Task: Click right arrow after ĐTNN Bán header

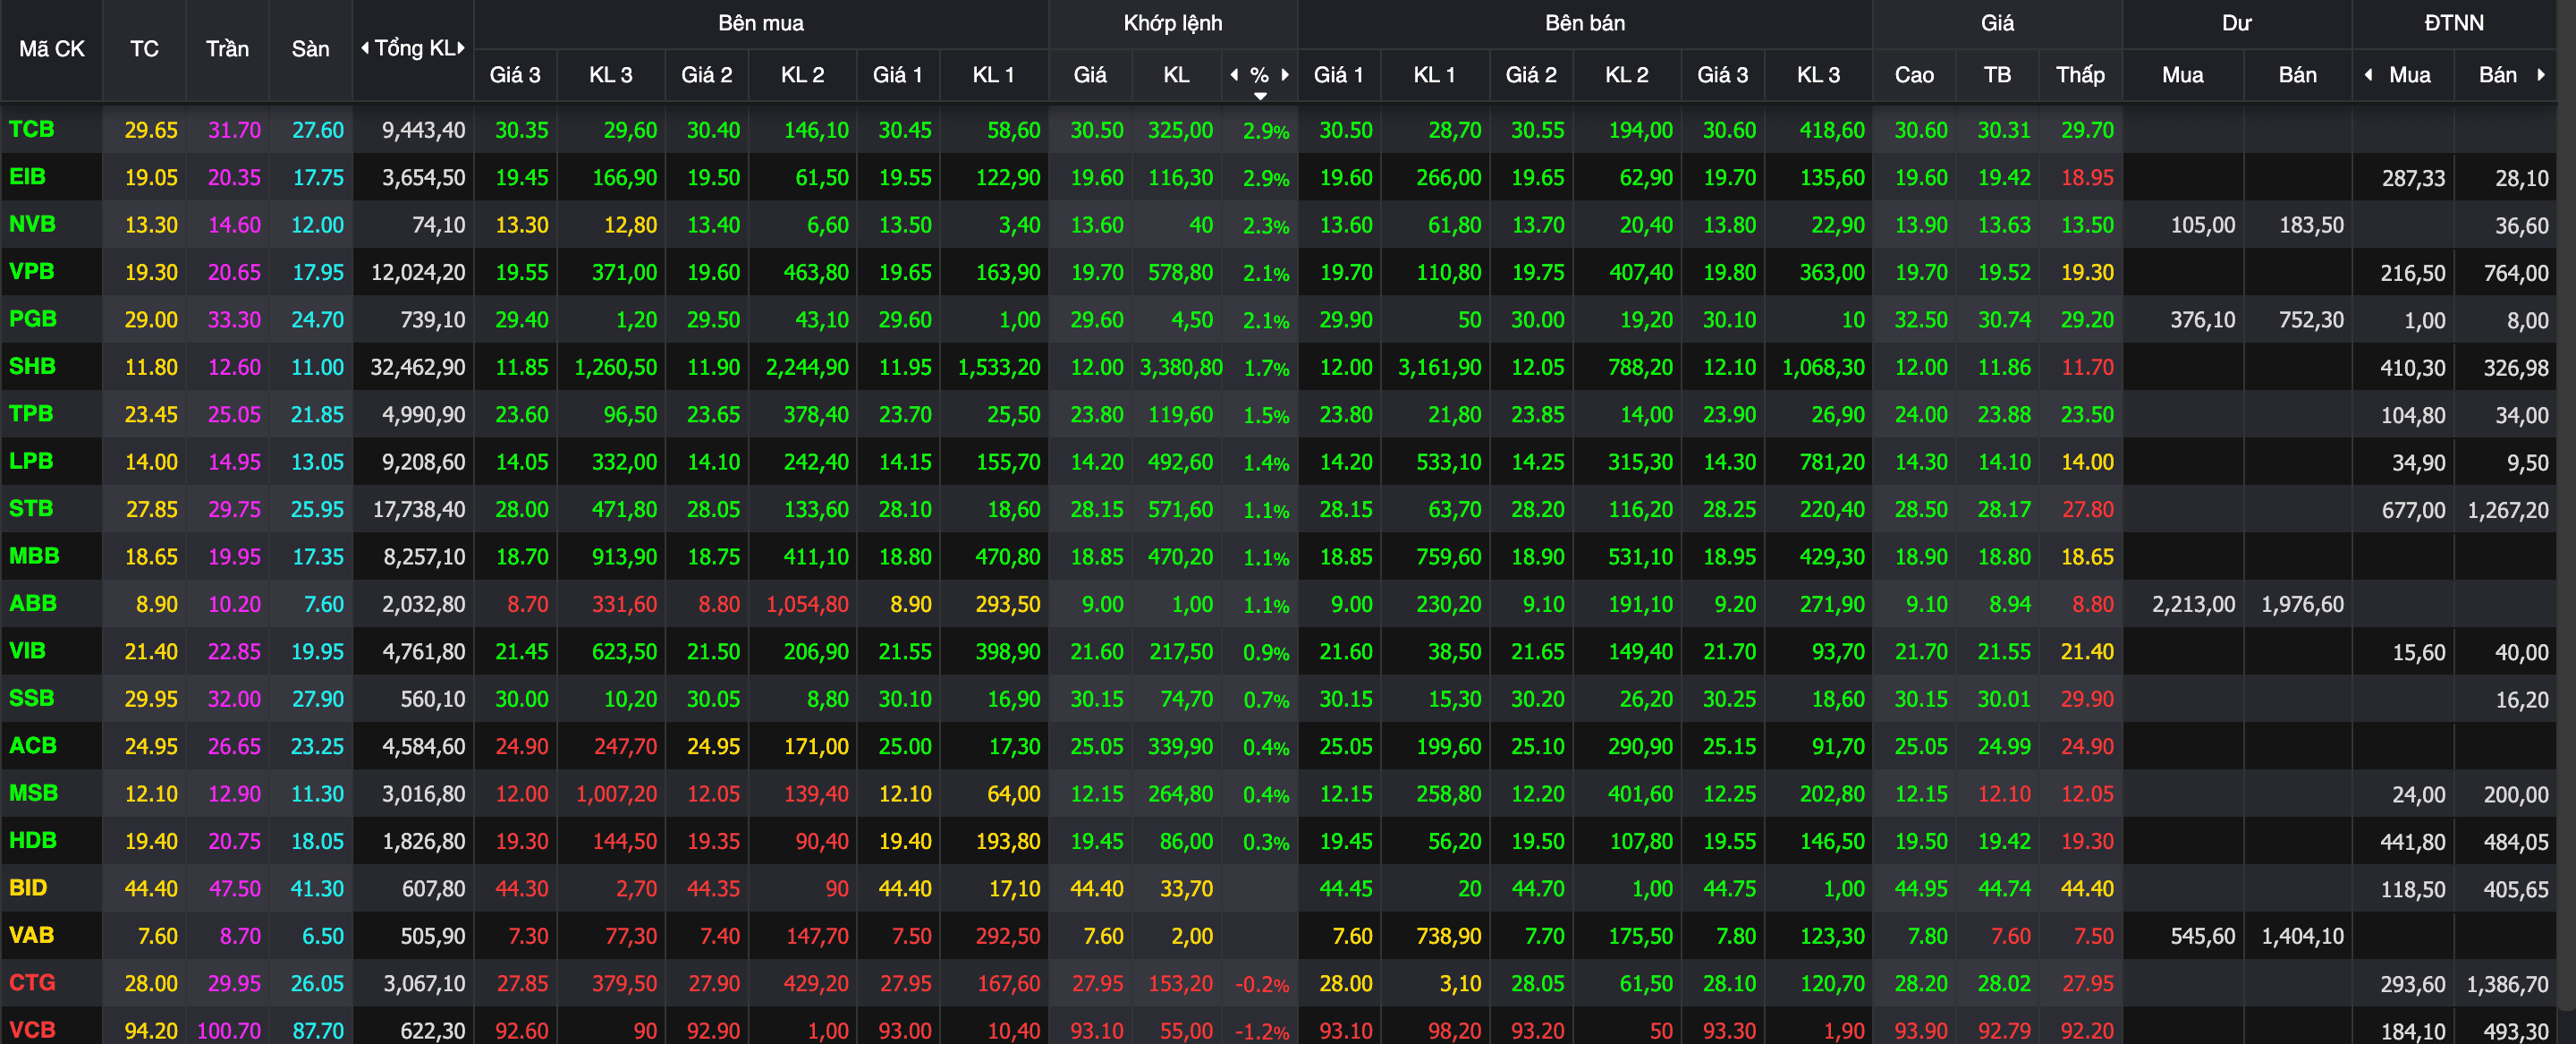Action: point(2541,75)
